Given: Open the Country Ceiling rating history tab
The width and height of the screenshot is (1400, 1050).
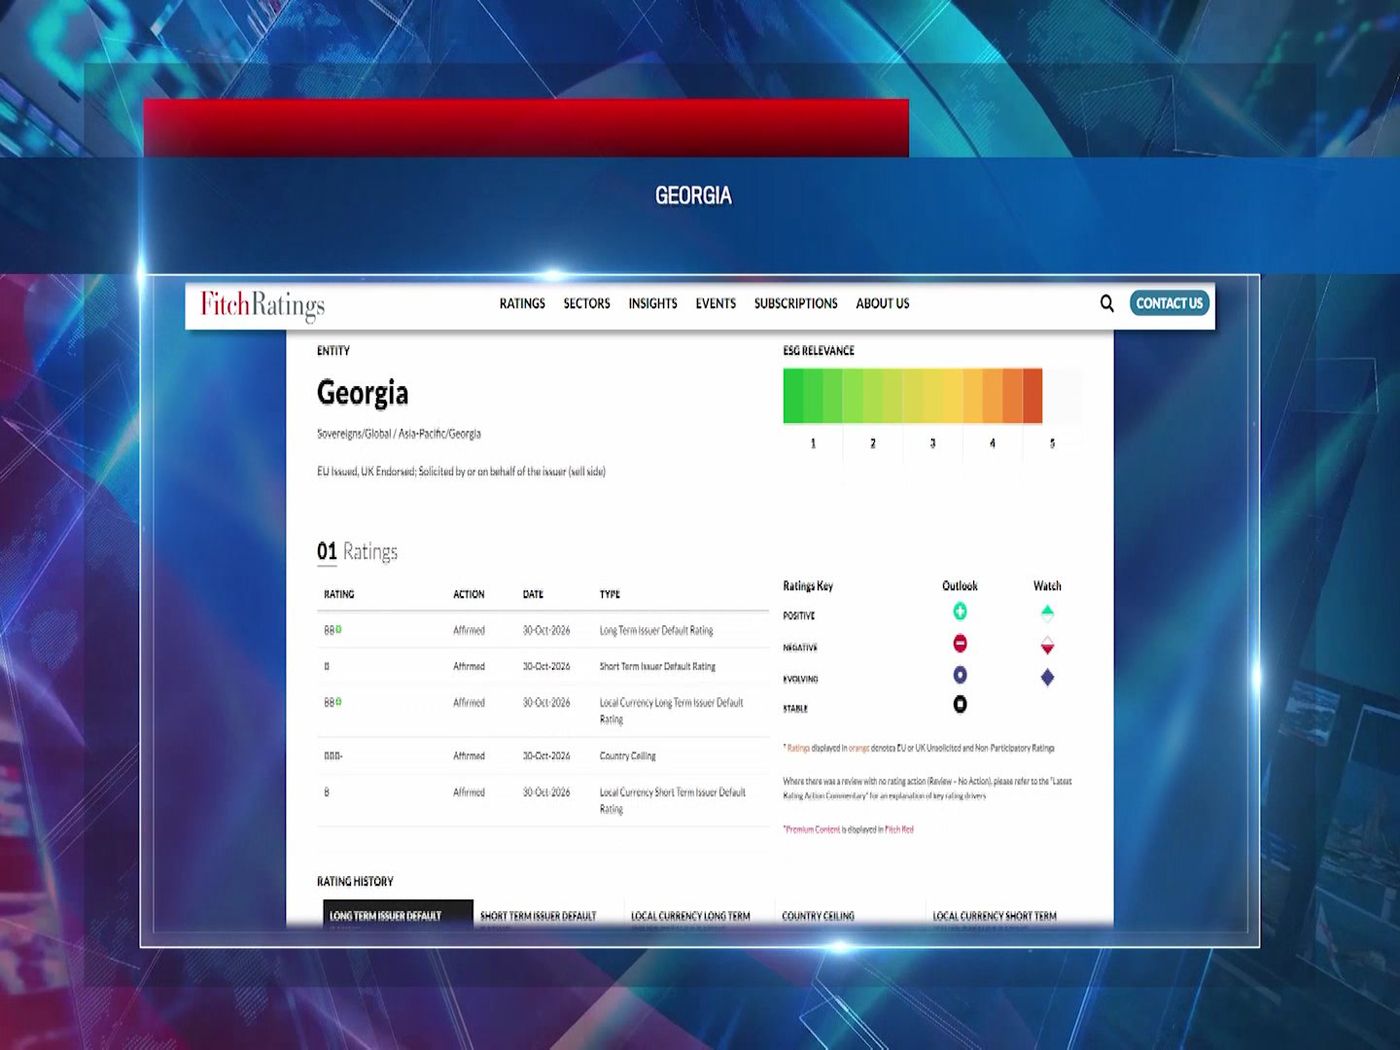Looking at the screenshot, I should pos(818,916).
